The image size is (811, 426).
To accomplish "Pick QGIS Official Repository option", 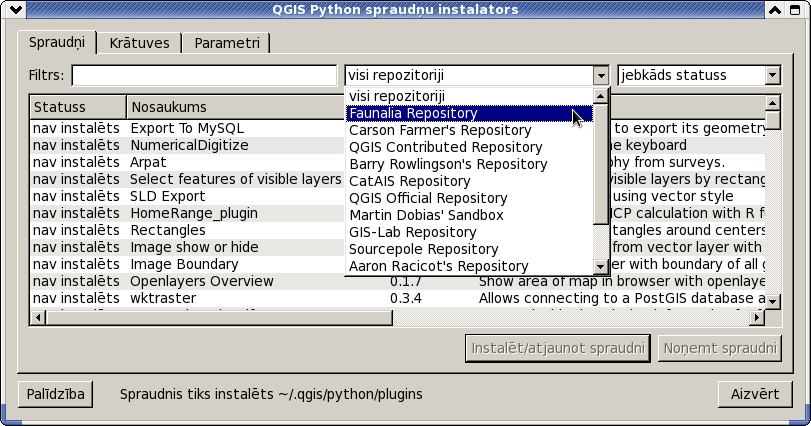I will tap(470, 199).
